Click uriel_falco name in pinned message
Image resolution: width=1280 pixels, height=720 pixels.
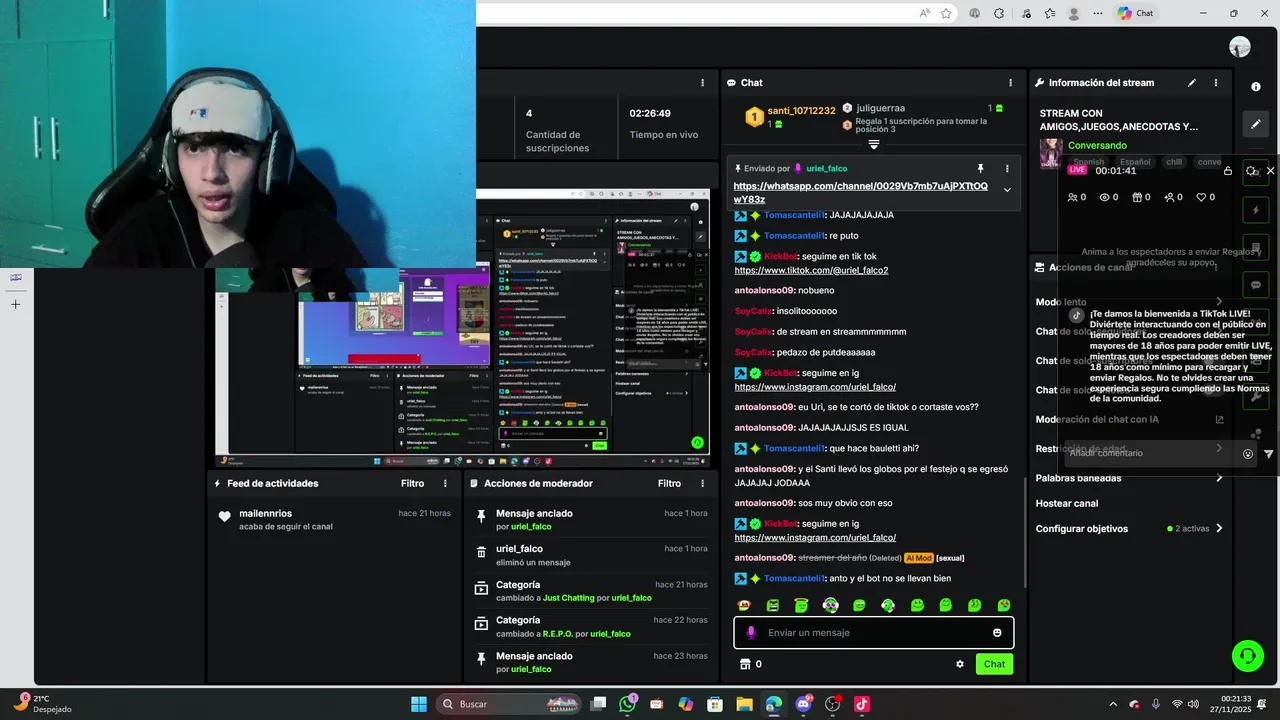point(826,169)
